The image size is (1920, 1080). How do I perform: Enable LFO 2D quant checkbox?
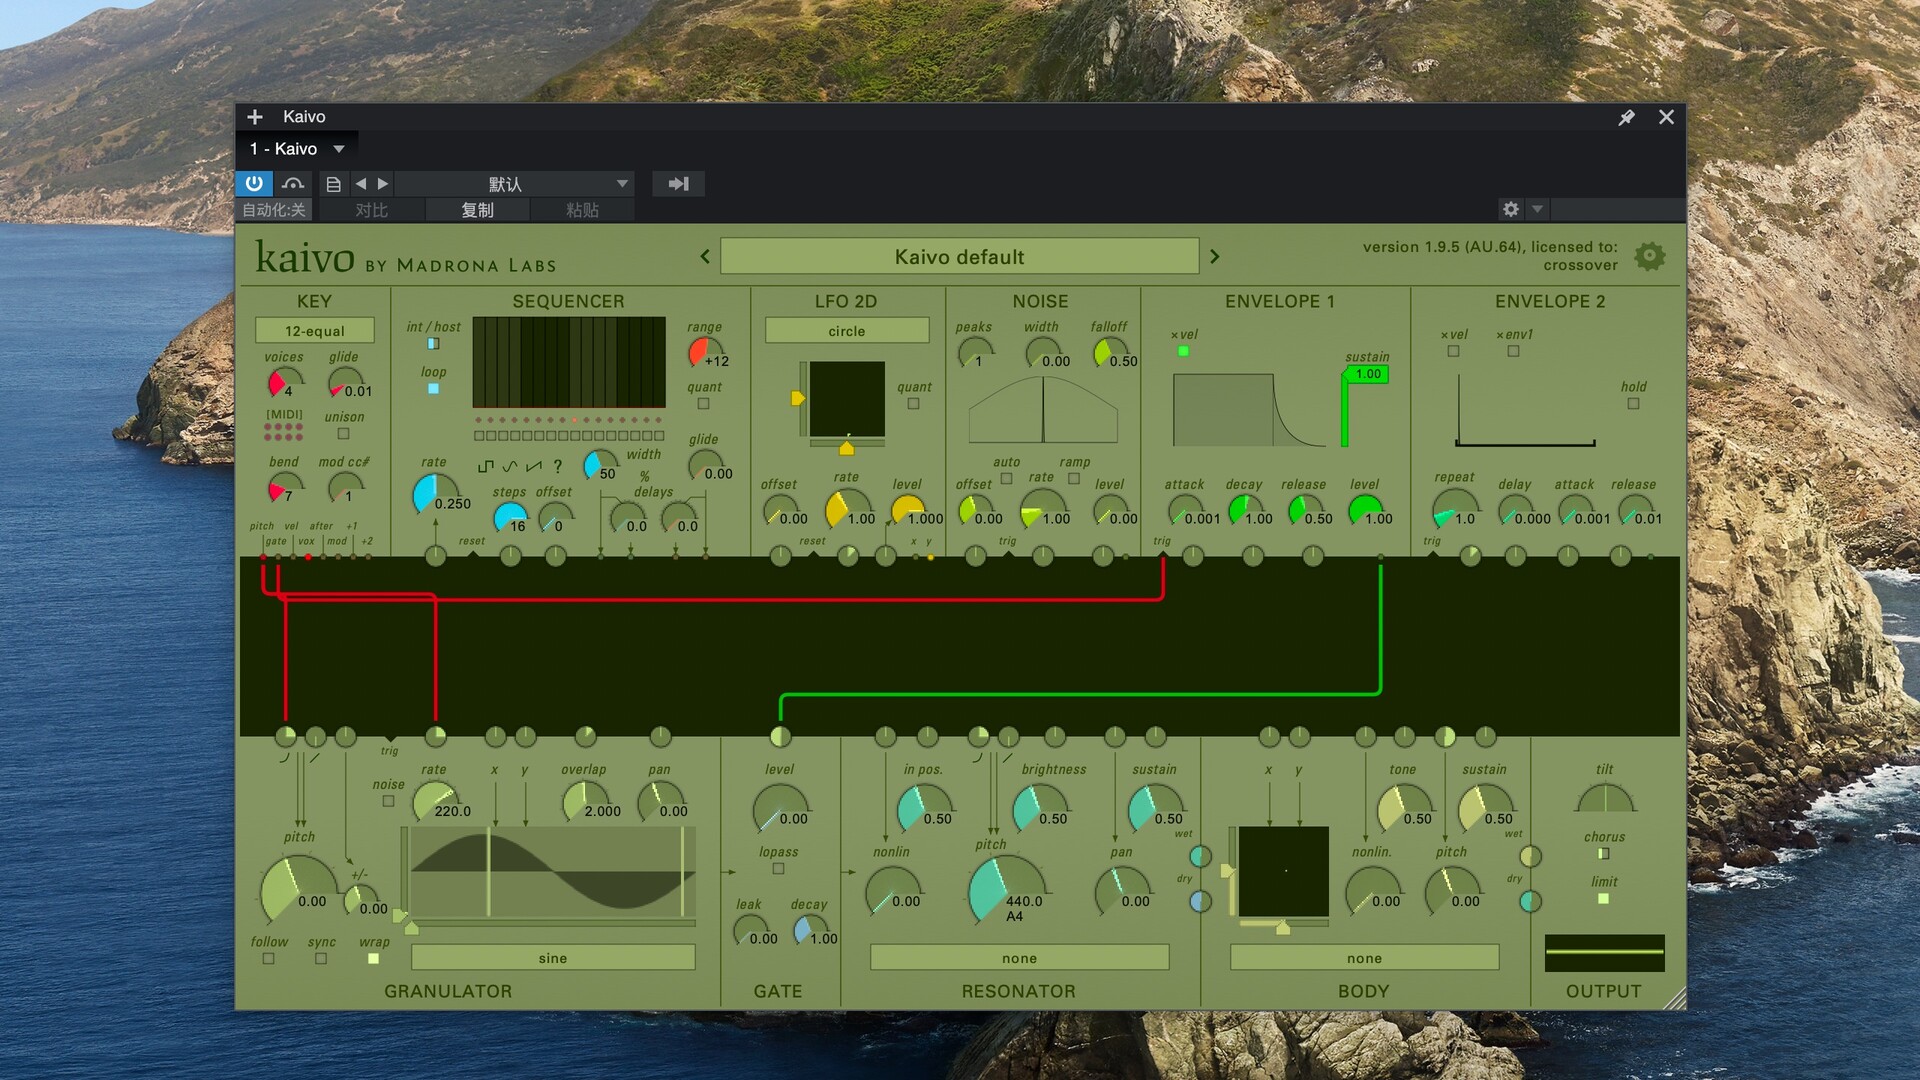click(x=913, y=404)
